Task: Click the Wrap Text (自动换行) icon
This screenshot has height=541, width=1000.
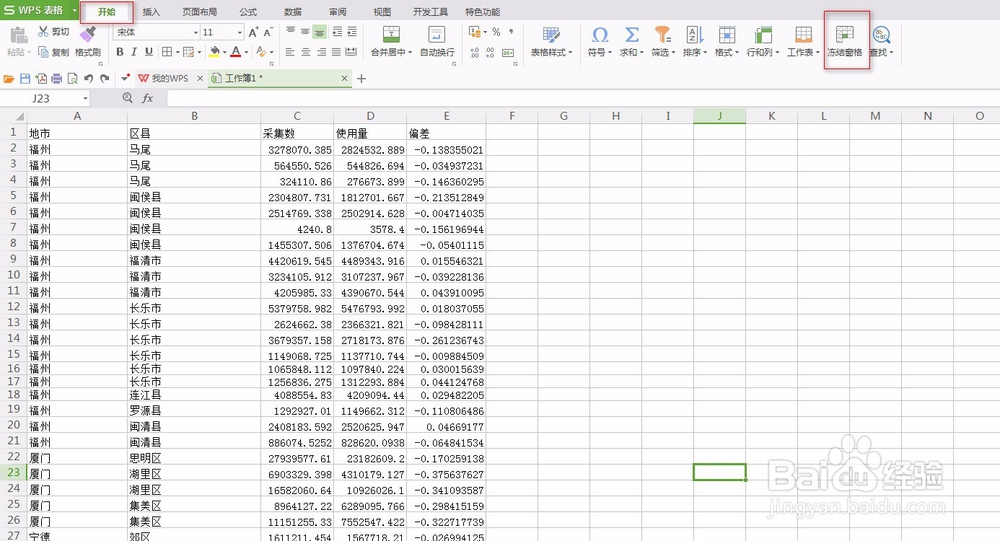Action: pos(437,34)
